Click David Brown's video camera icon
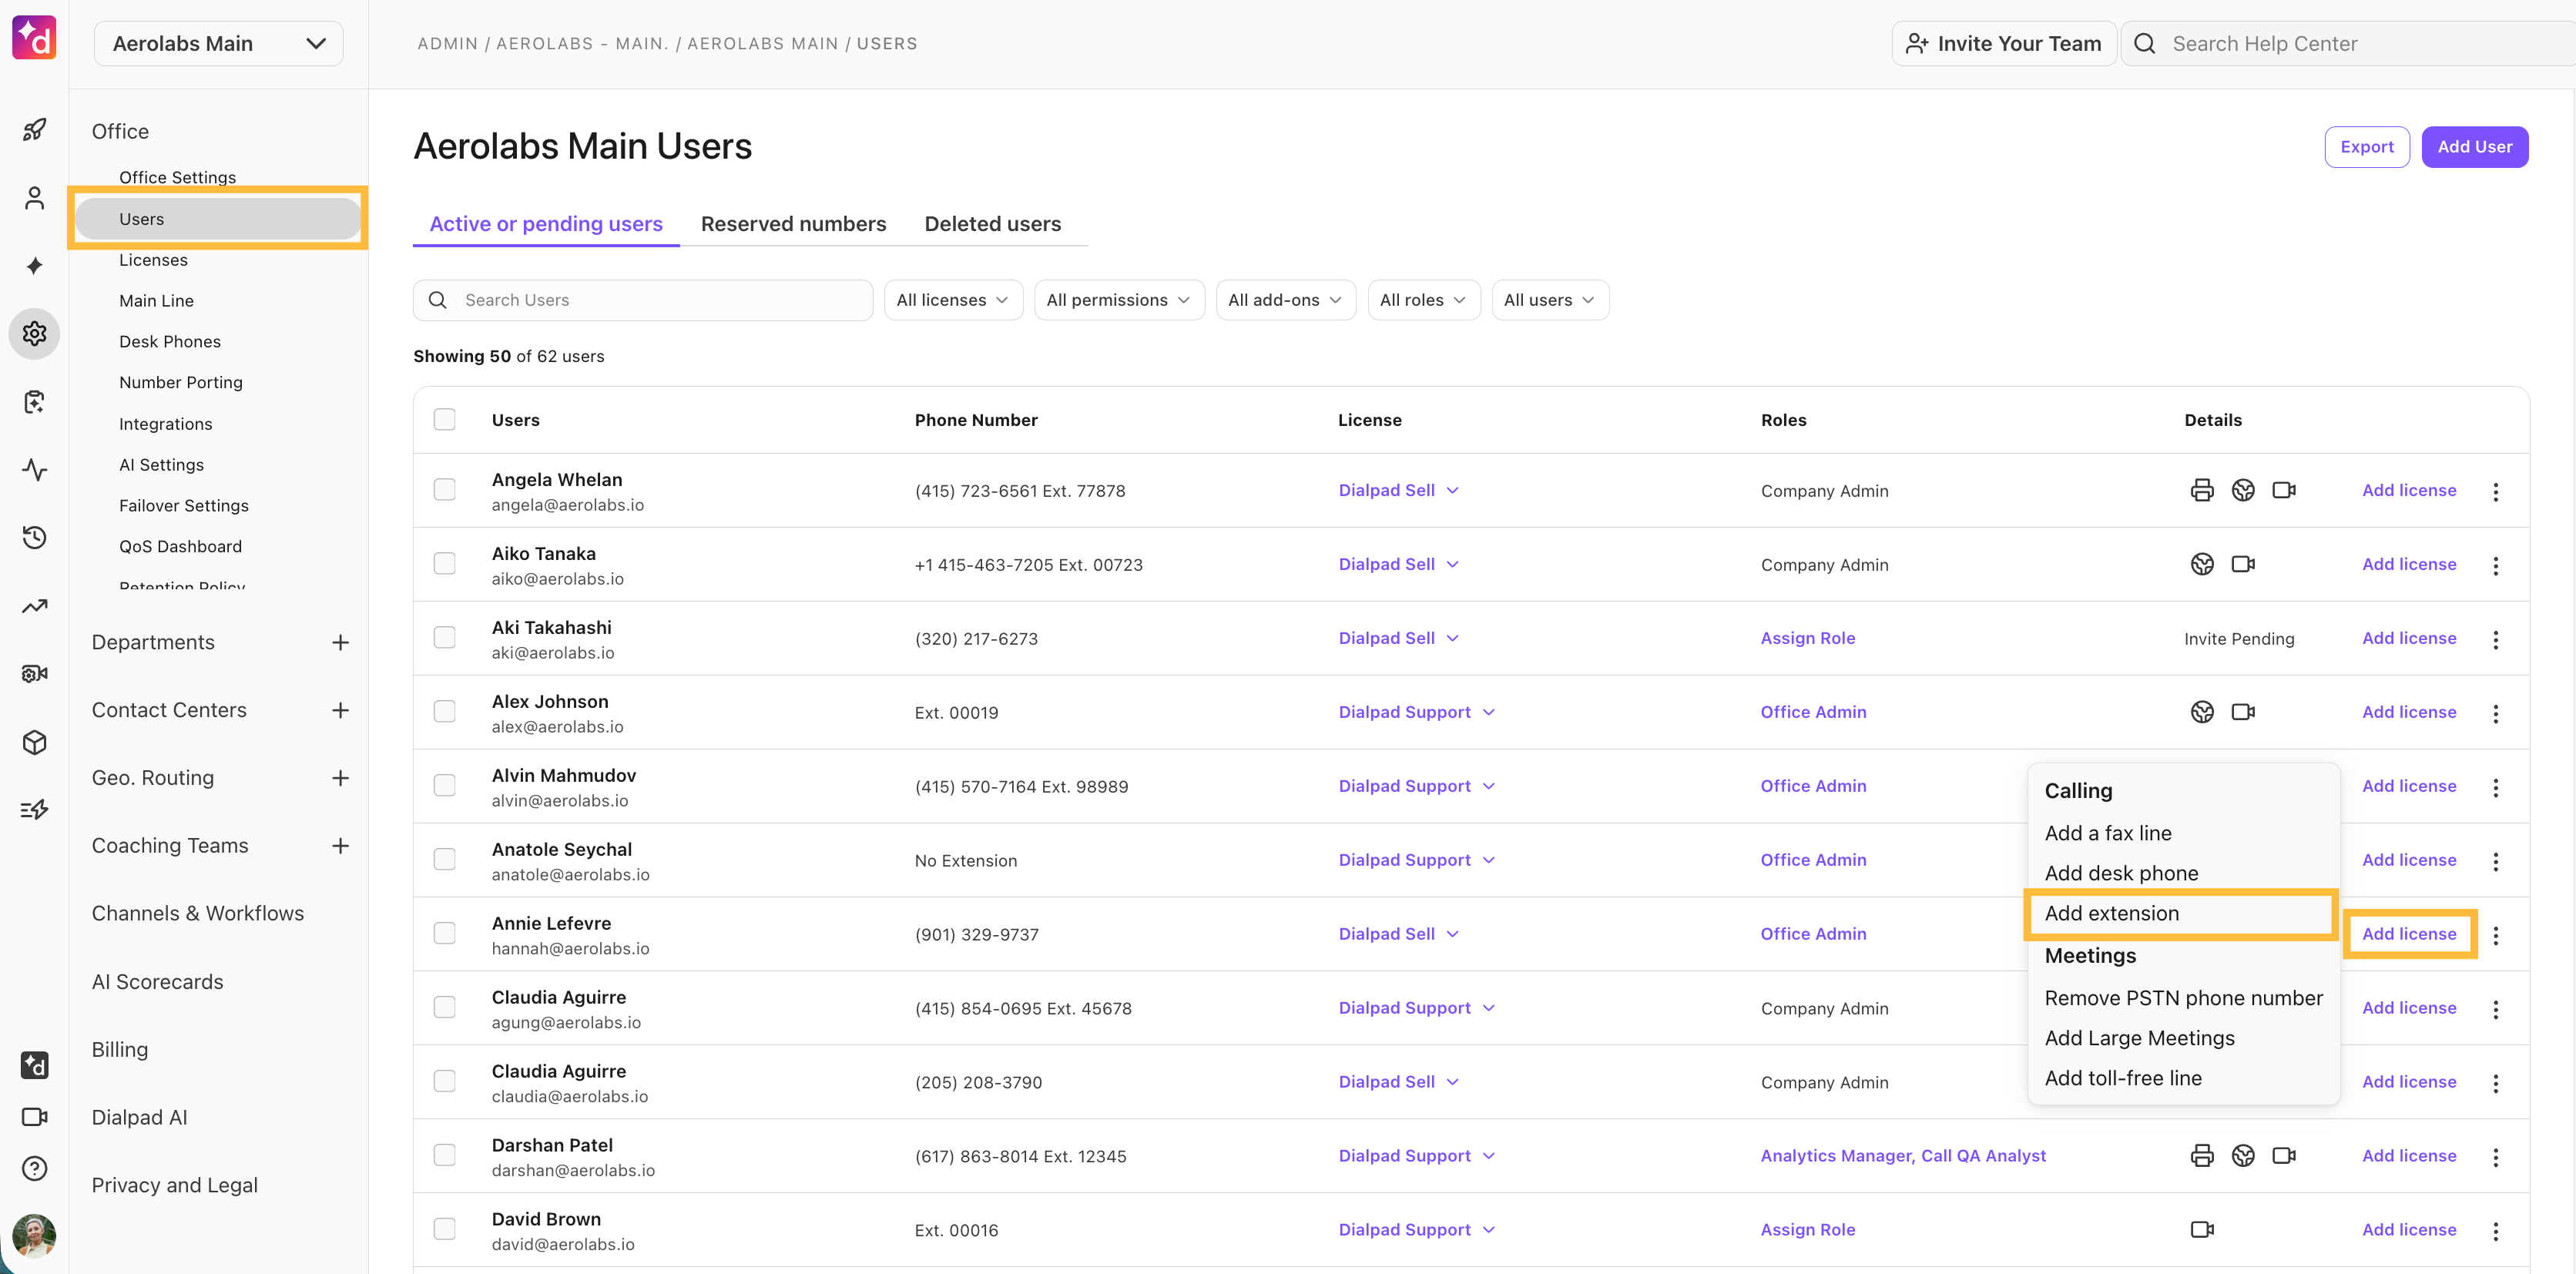 2202,1230
